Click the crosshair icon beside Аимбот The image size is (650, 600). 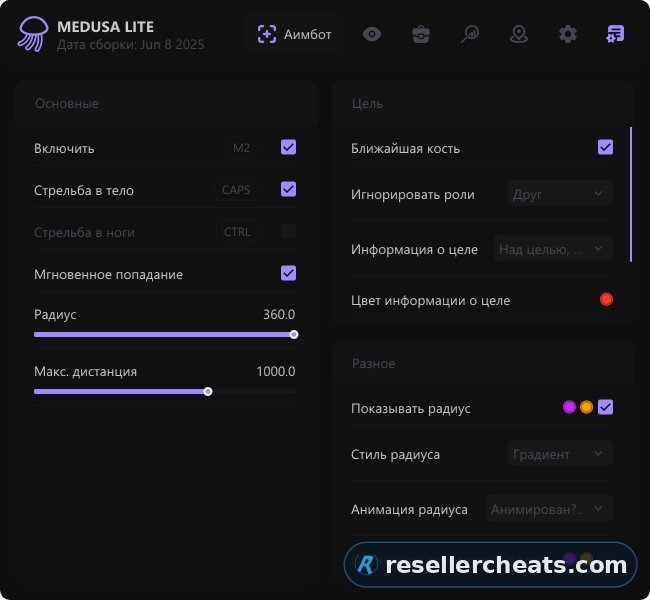pyautogui.click(x=267, y=34)
